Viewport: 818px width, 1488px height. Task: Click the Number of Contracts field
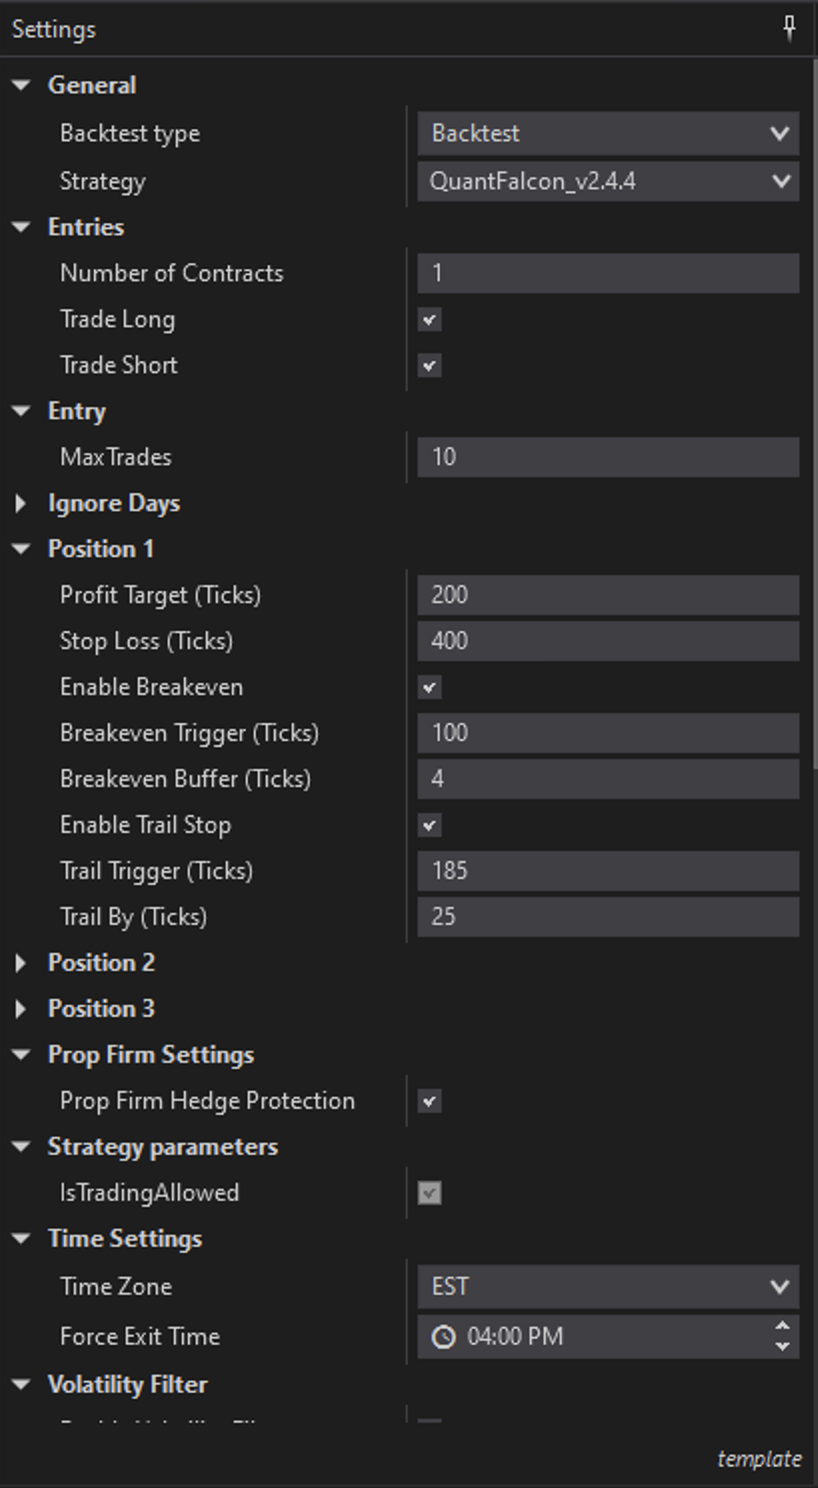point(607,273)
